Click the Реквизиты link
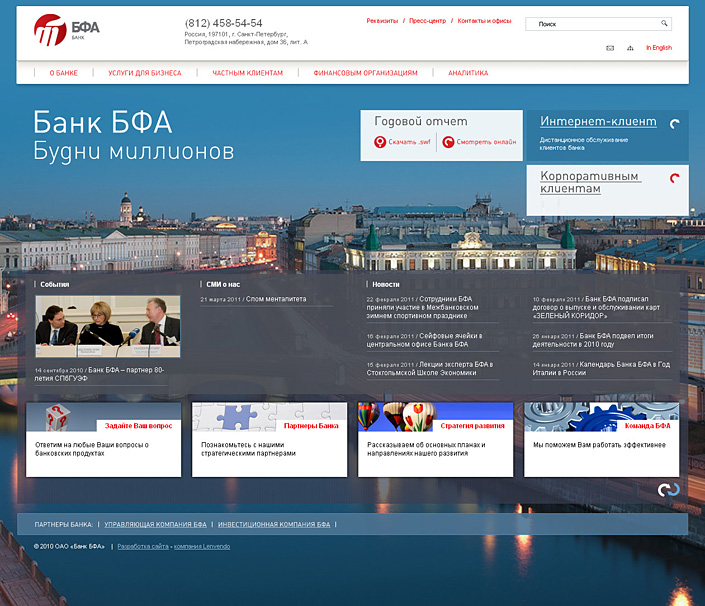 tap(382, 21)
